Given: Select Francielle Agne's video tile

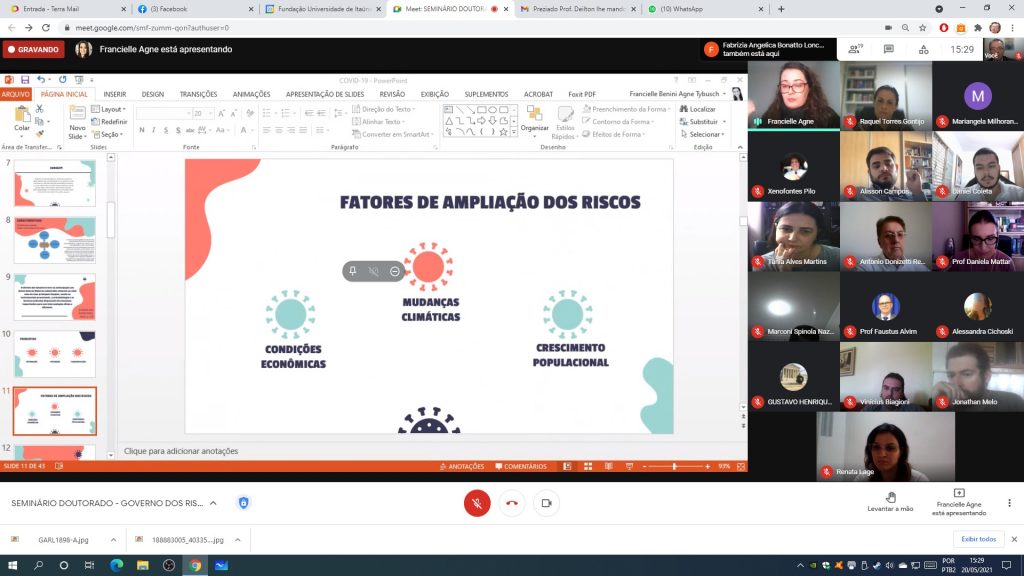Looking at the screenshot, I should 793,95.
